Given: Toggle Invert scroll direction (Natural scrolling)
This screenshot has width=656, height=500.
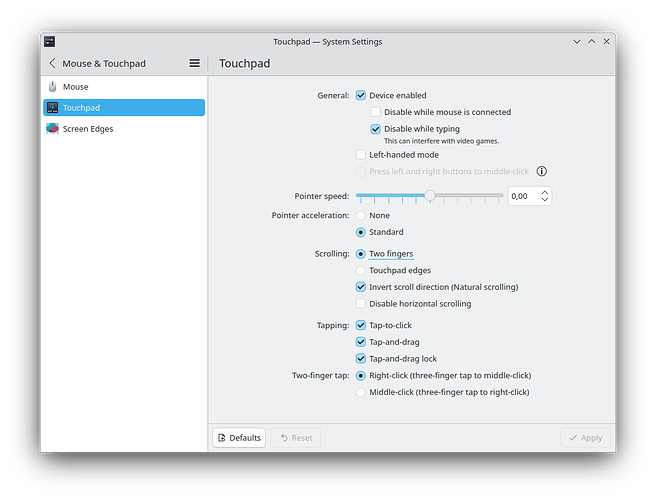Looking at the screenshot, I should point(361,287).
